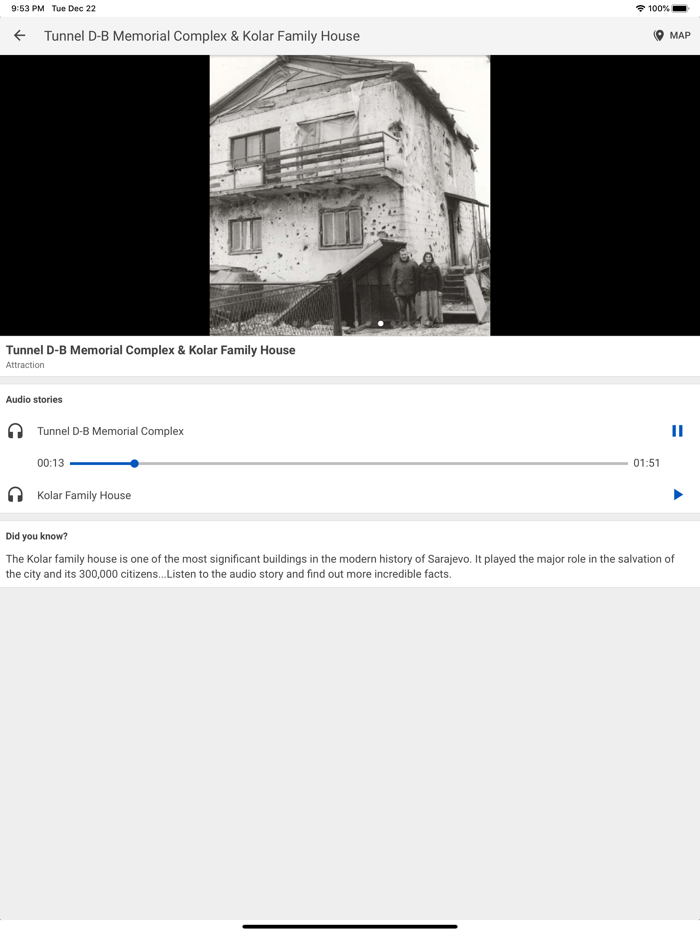
Task: Open the Kolar house black-and-white photo
Action: pyautogui.click(x=350, y=195)
